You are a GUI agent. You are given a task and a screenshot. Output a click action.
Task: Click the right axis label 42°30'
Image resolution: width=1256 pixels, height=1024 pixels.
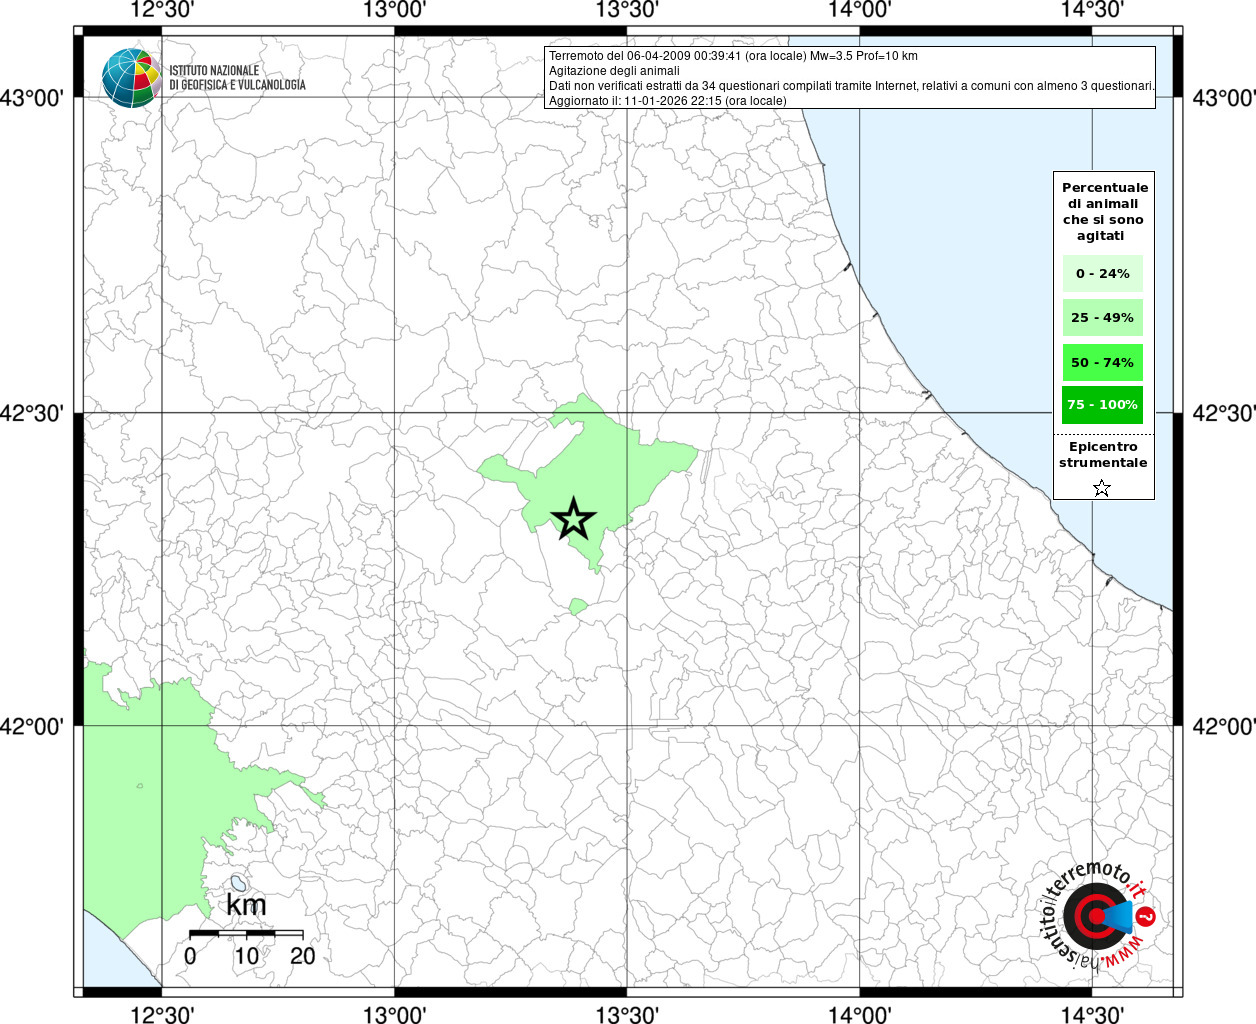[1224, 412]
